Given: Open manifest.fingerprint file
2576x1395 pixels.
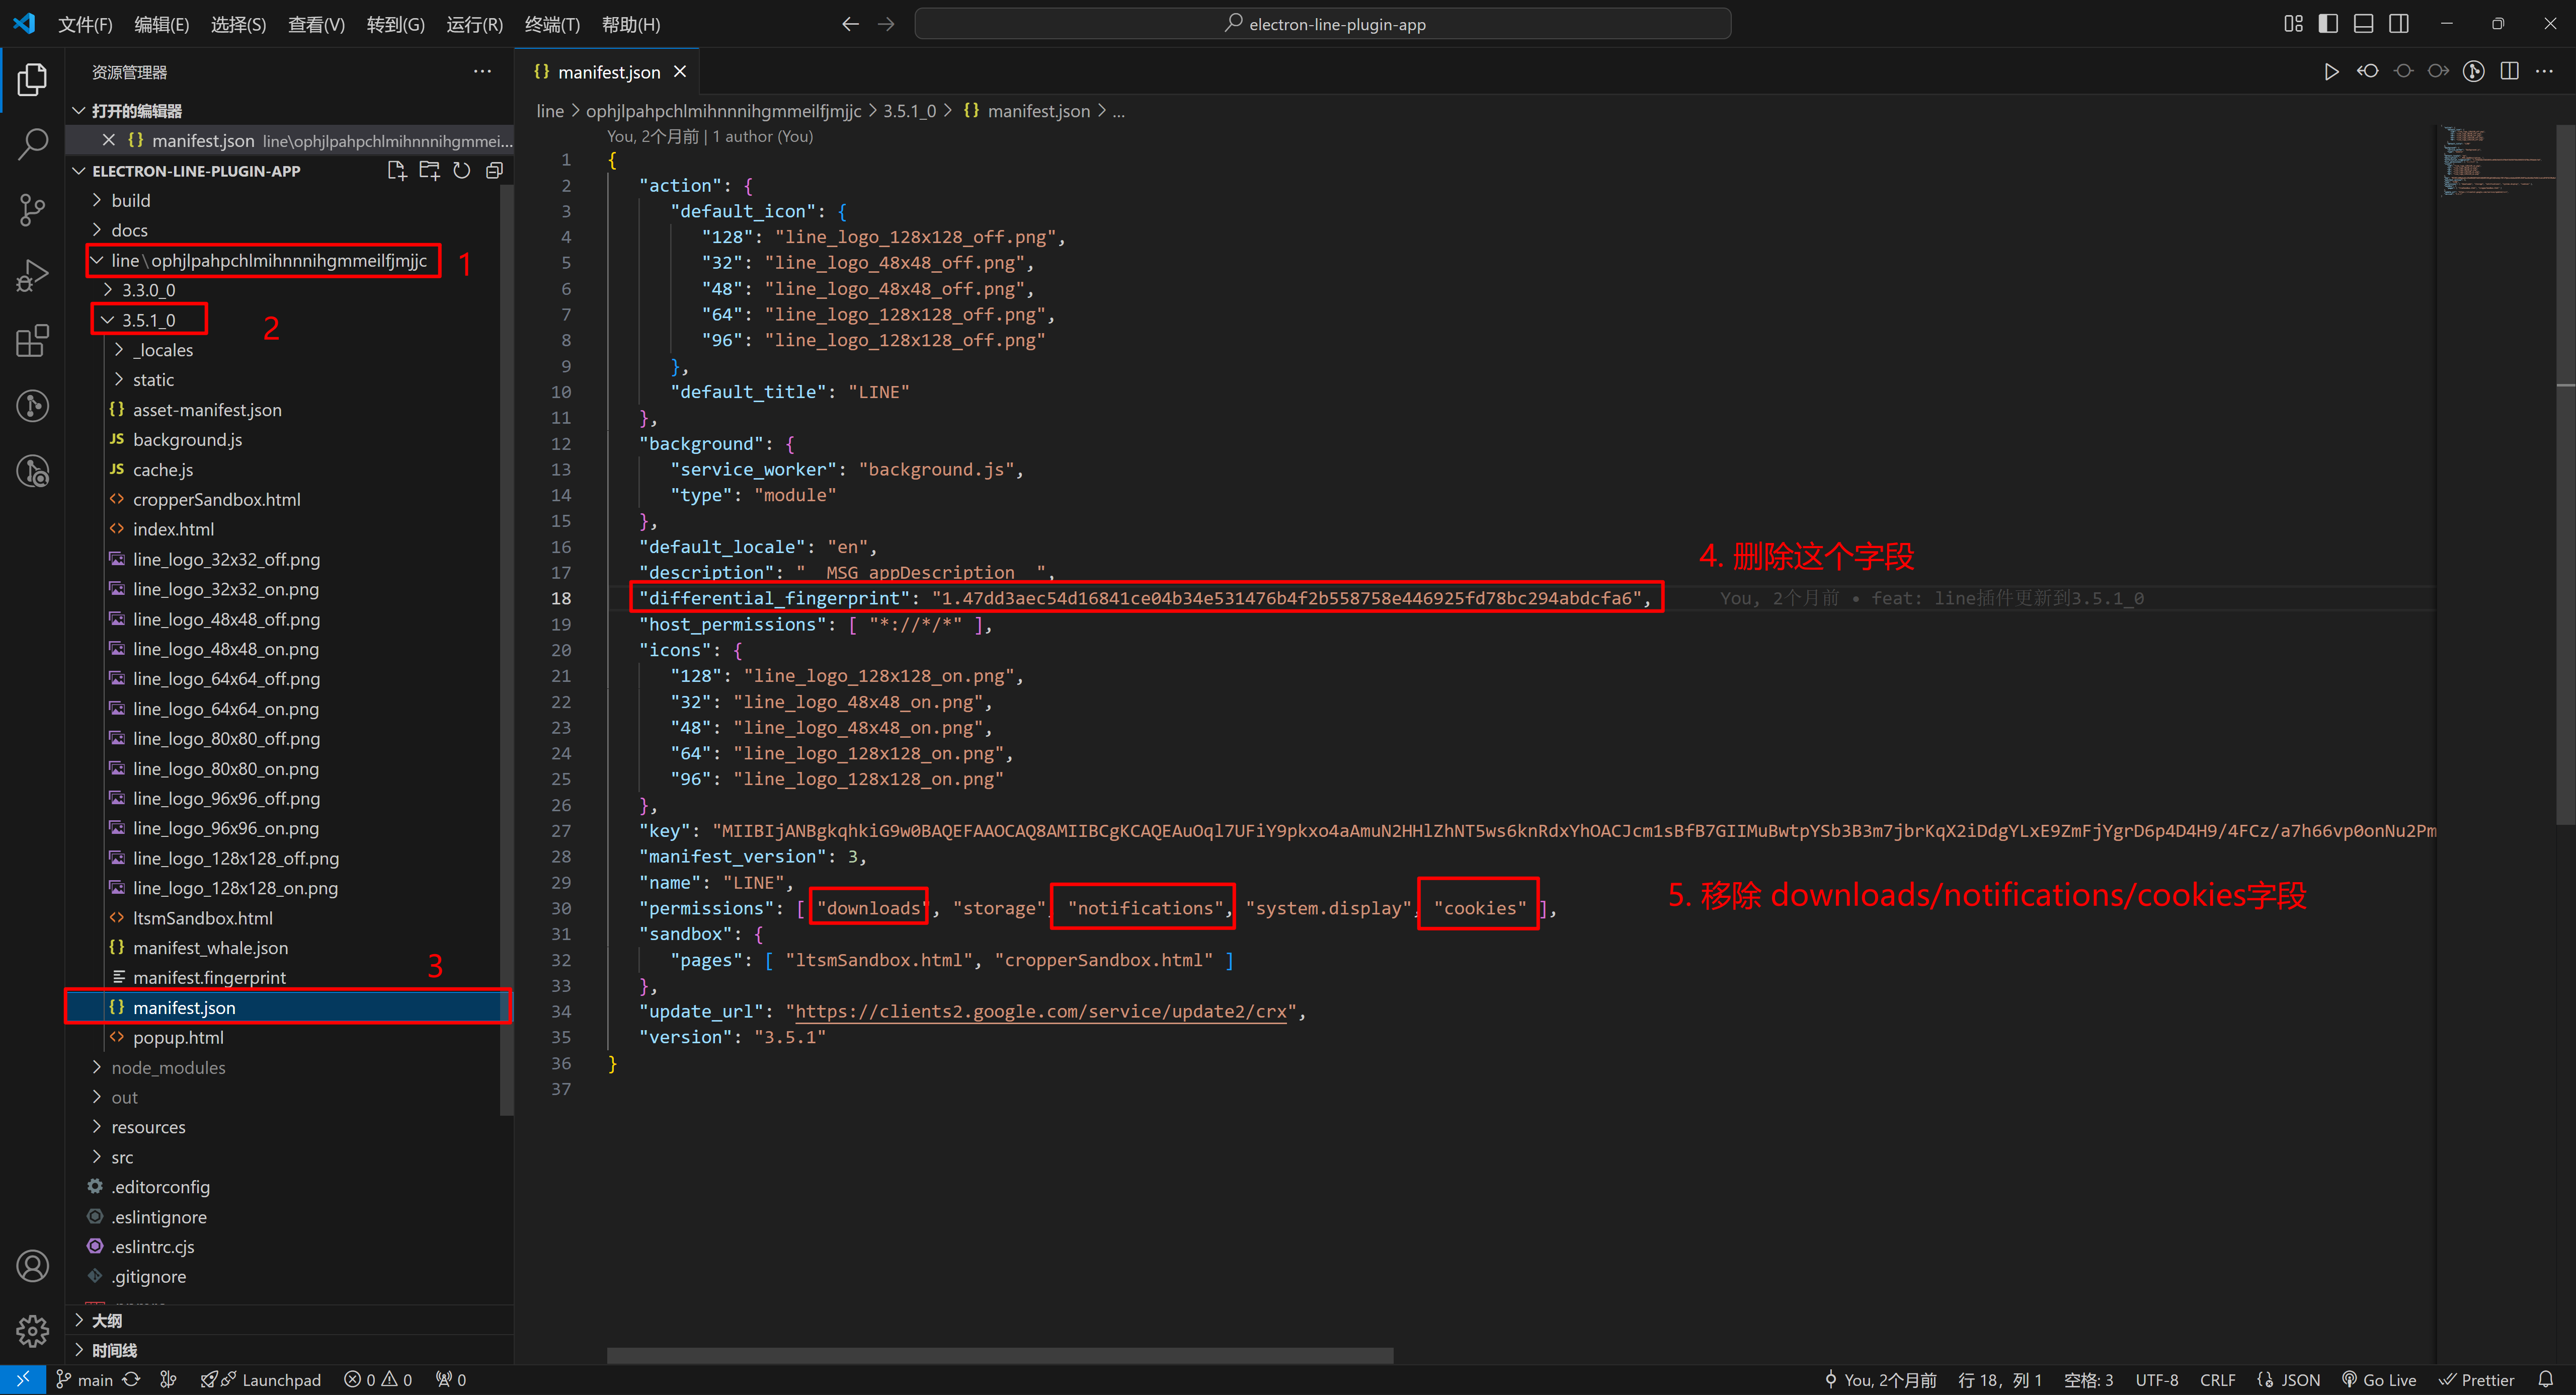Looking at the screenshot, I should pos(209,978).
